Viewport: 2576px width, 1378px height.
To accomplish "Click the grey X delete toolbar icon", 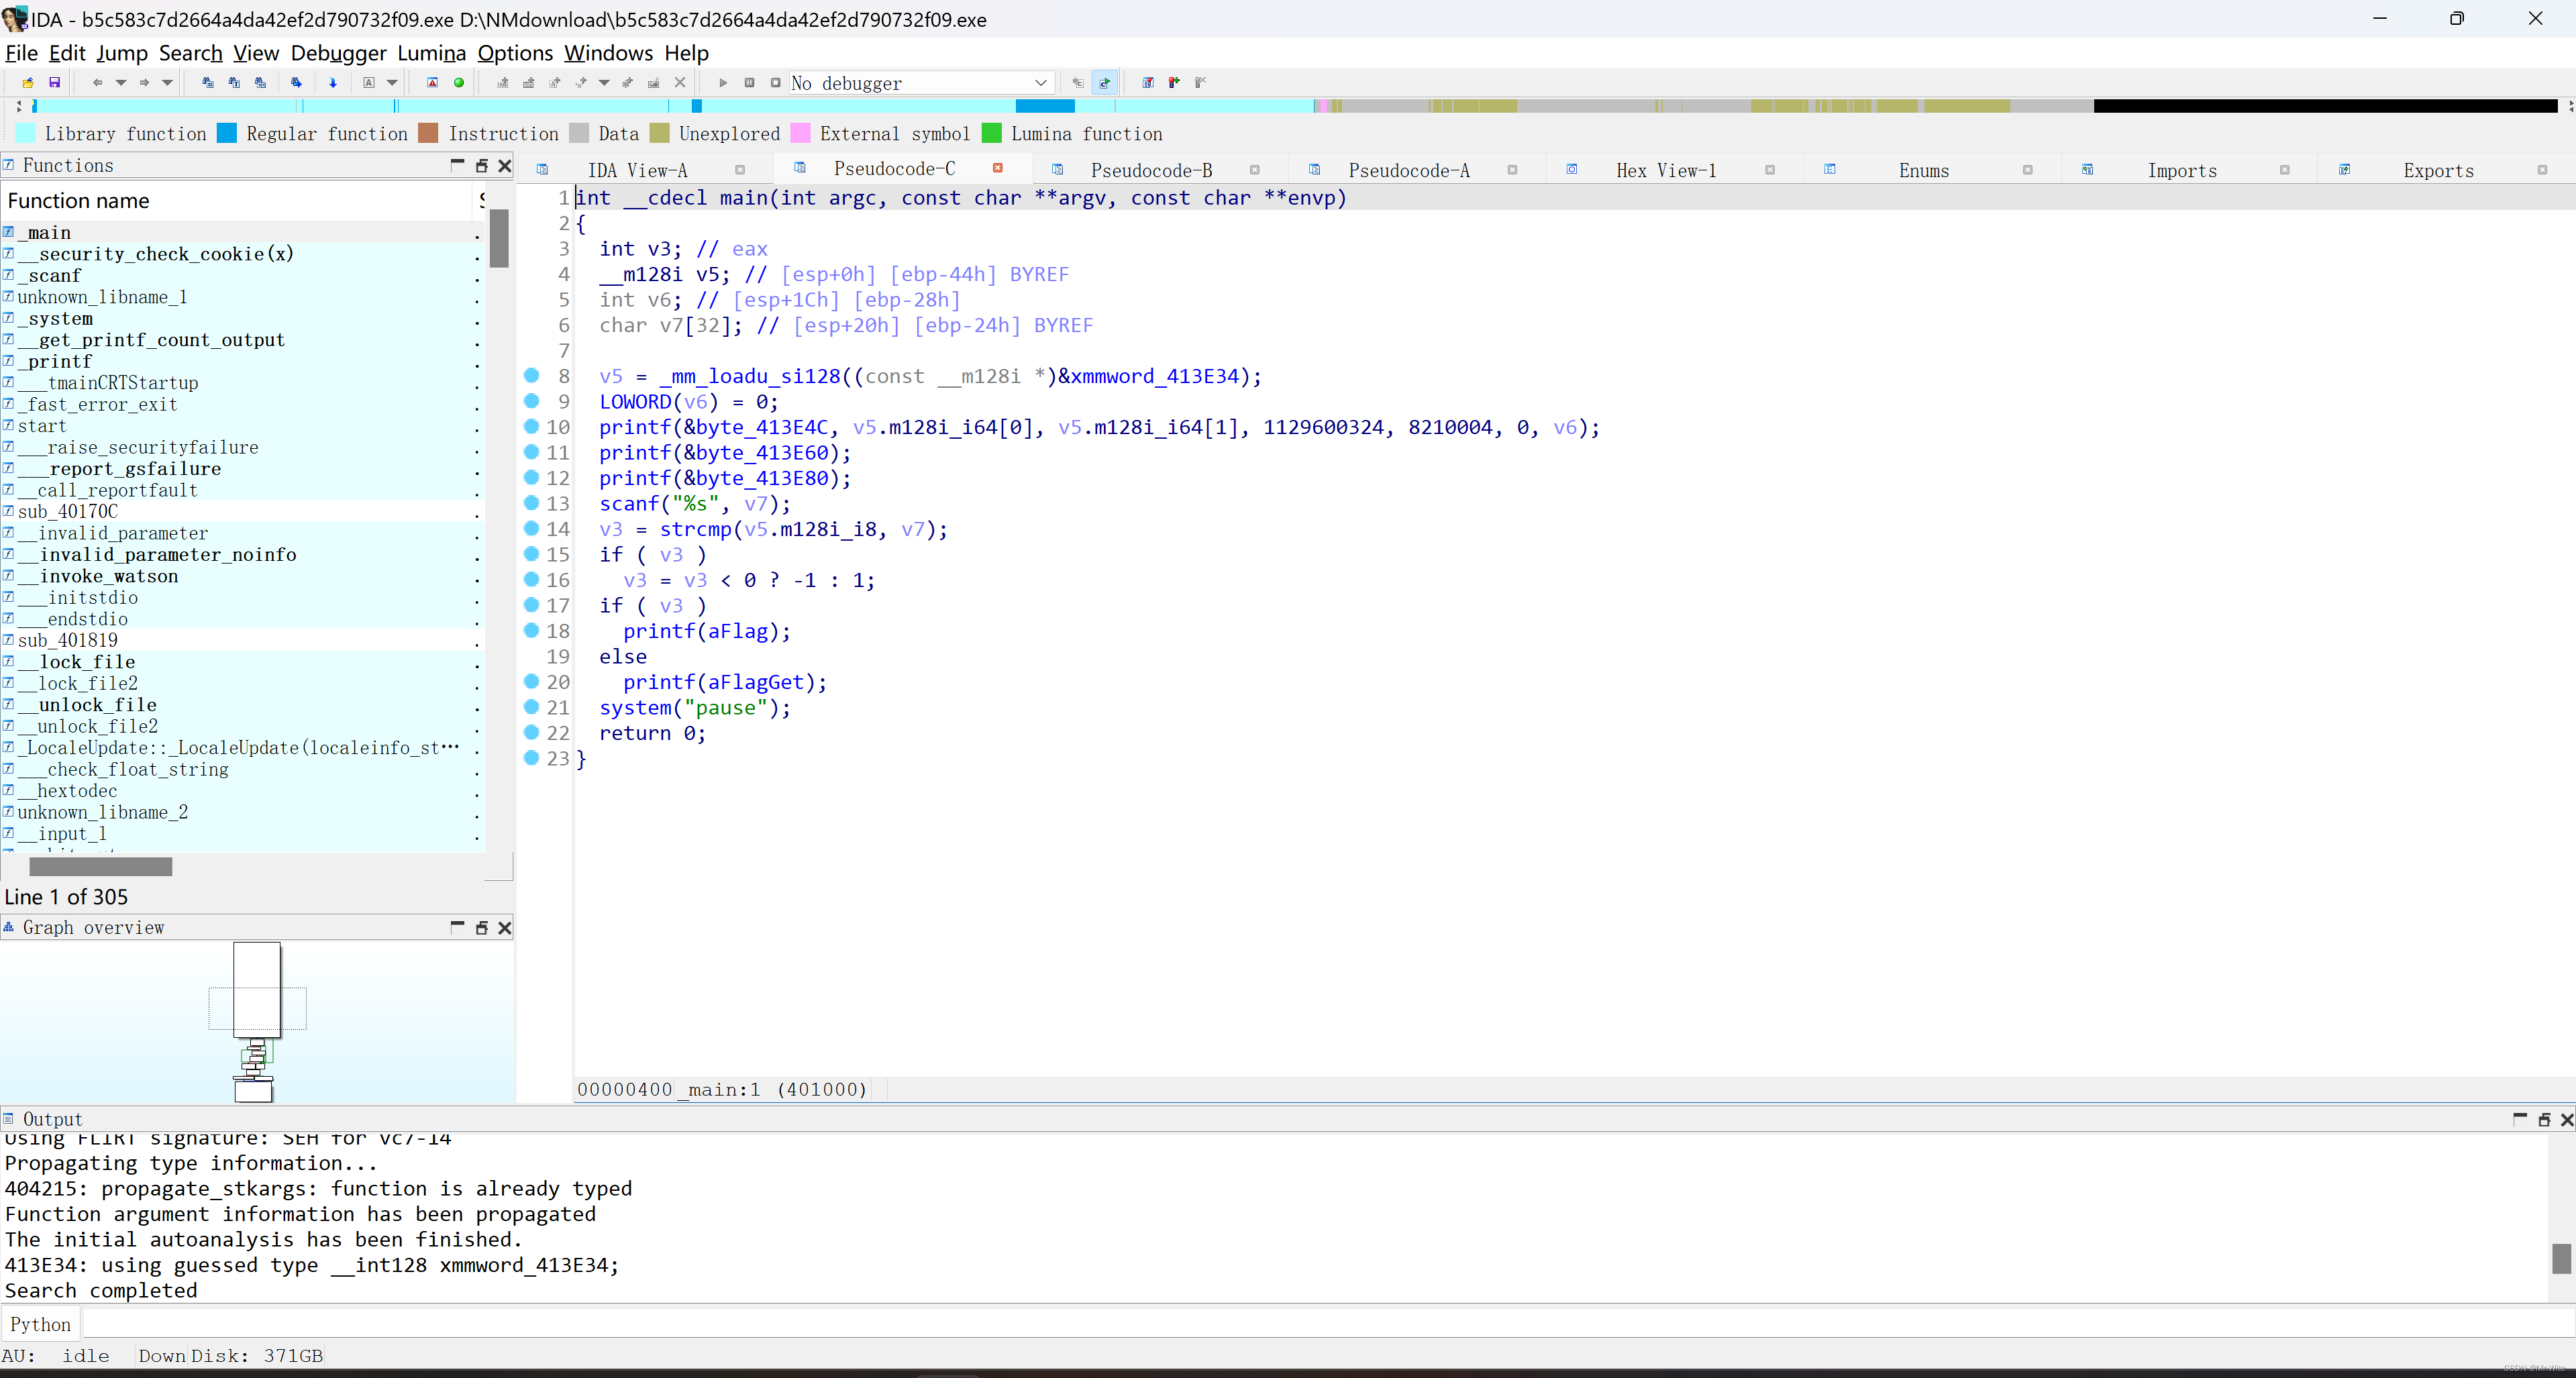I will click(x=680, y=83).
